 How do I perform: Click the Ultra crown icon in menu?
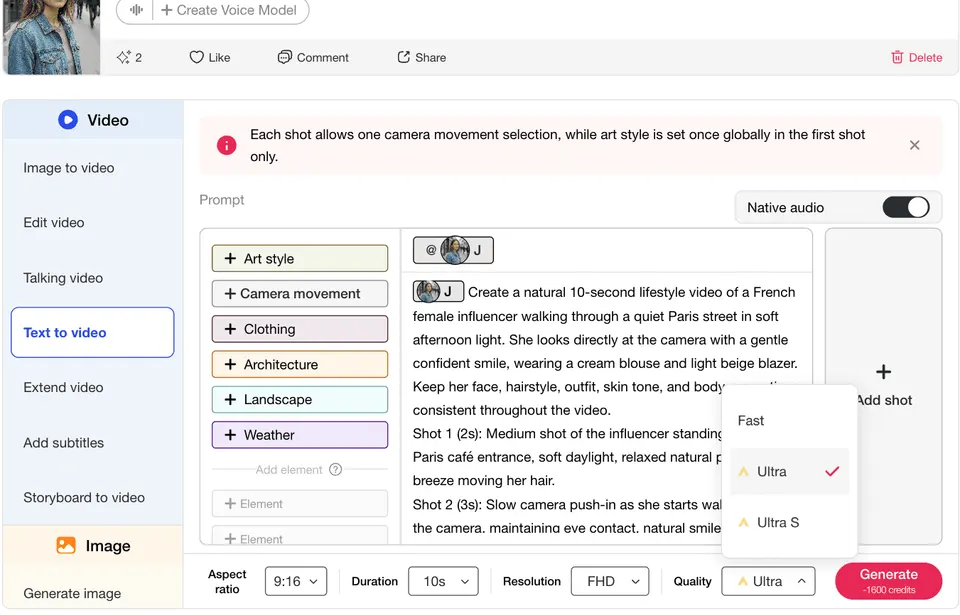(x=743, y=472)
